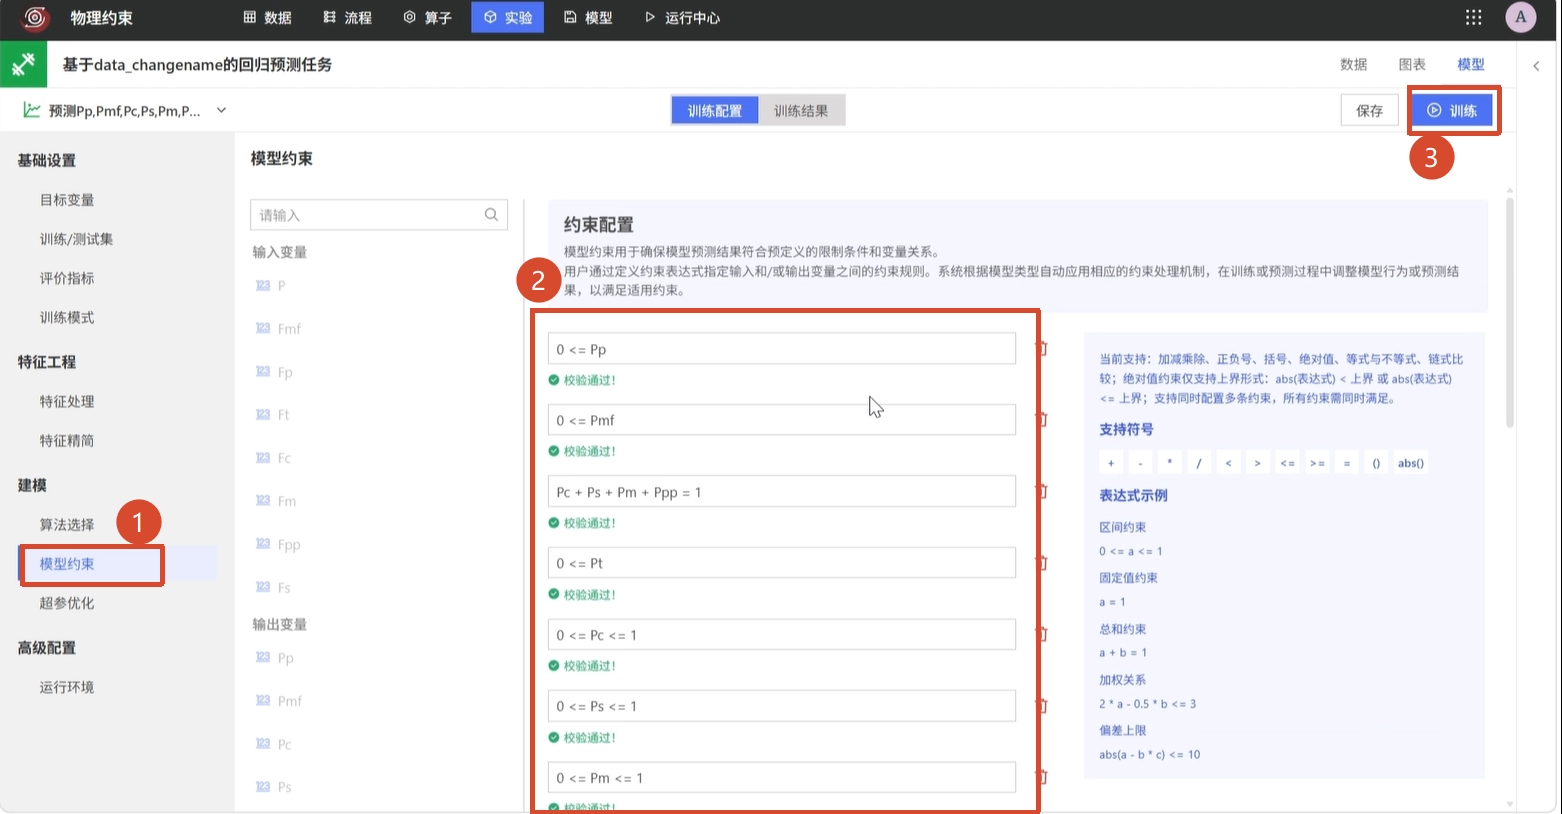Click the constraint field '0 <= Ps <= 1'
The width and height of the screenshot is (1562, 814).
point(782,706)
